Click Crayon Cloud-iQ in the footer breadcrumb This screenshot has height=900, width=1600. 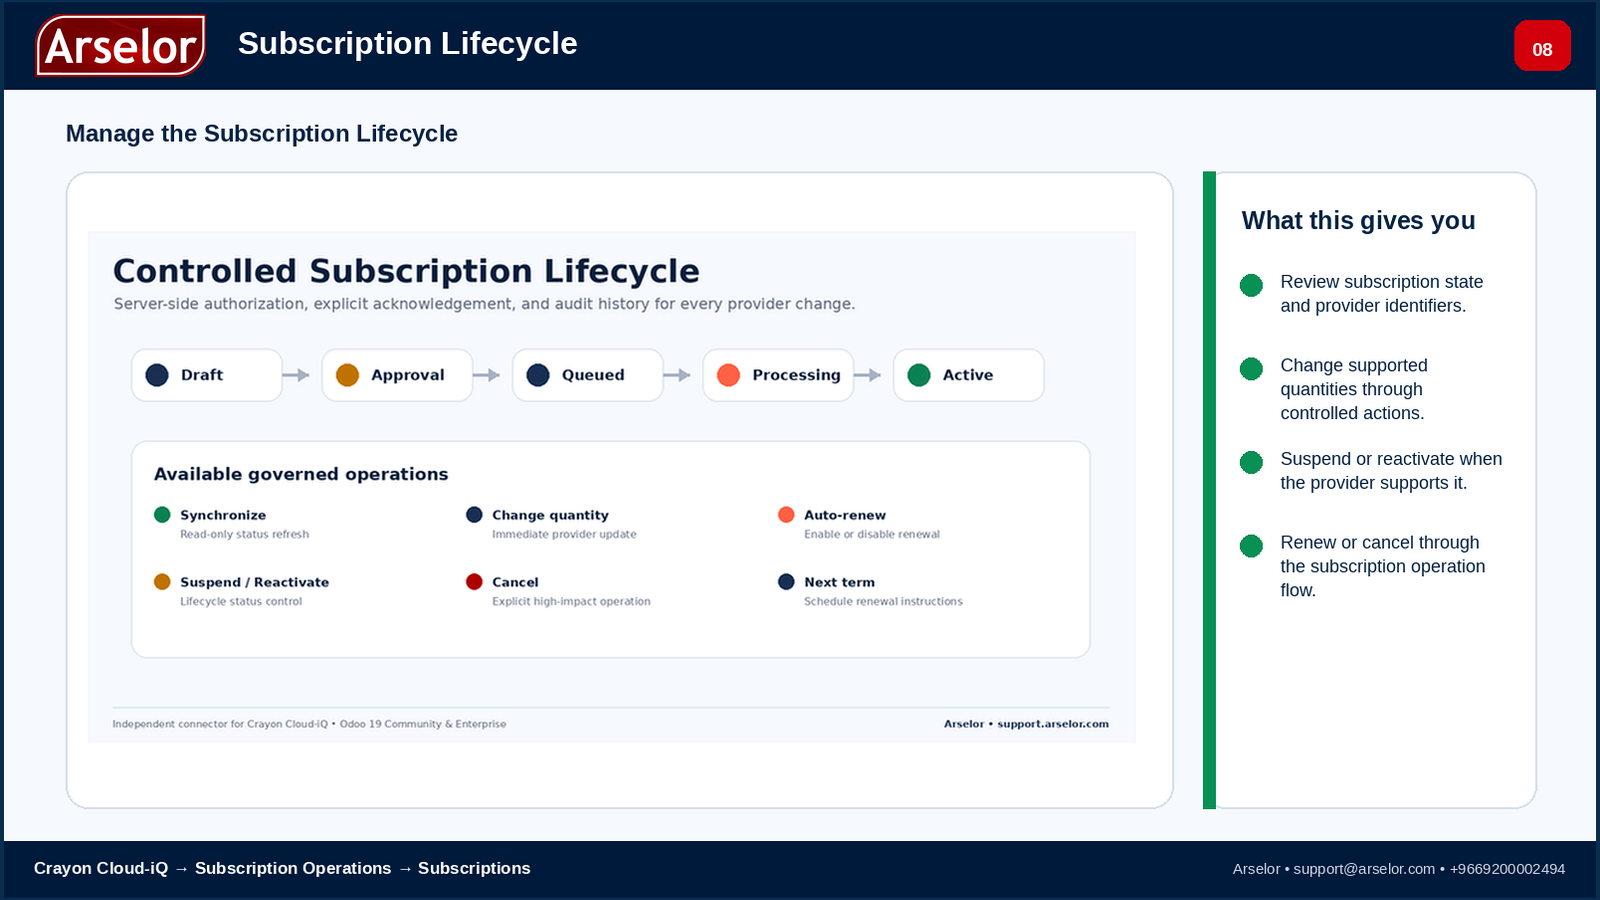(101, 868)
